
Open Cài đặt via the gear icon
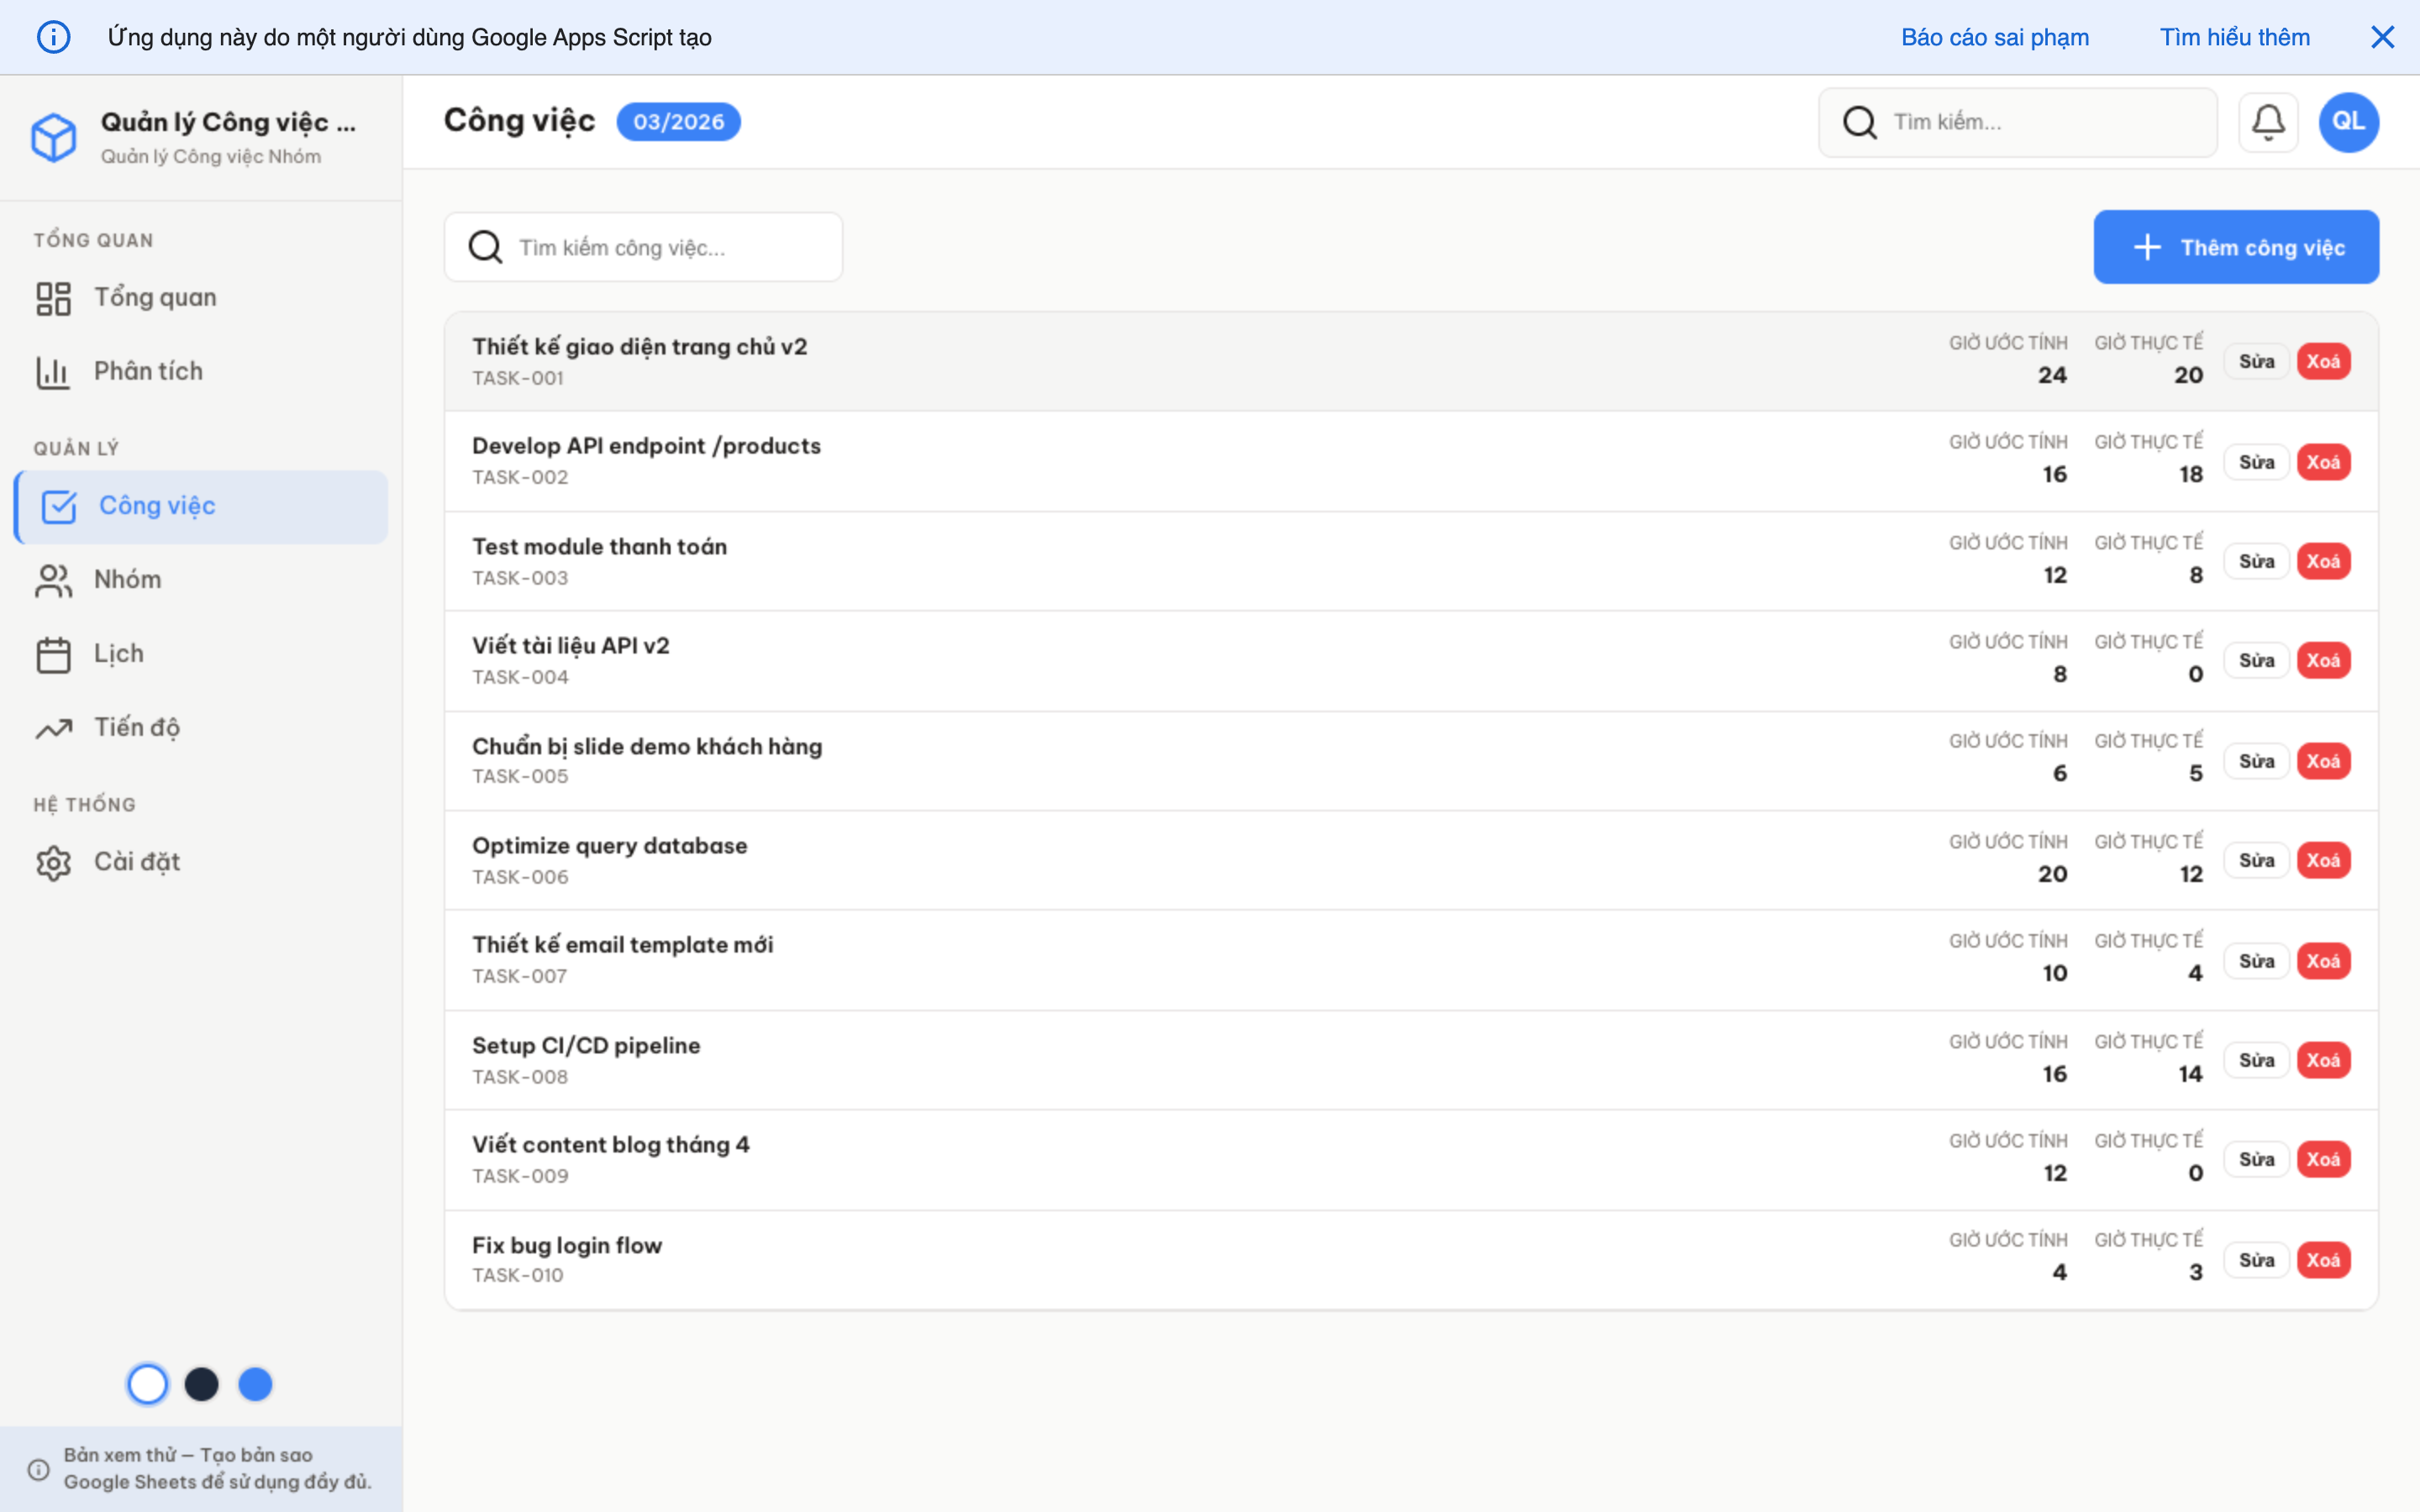coord(54,861)
